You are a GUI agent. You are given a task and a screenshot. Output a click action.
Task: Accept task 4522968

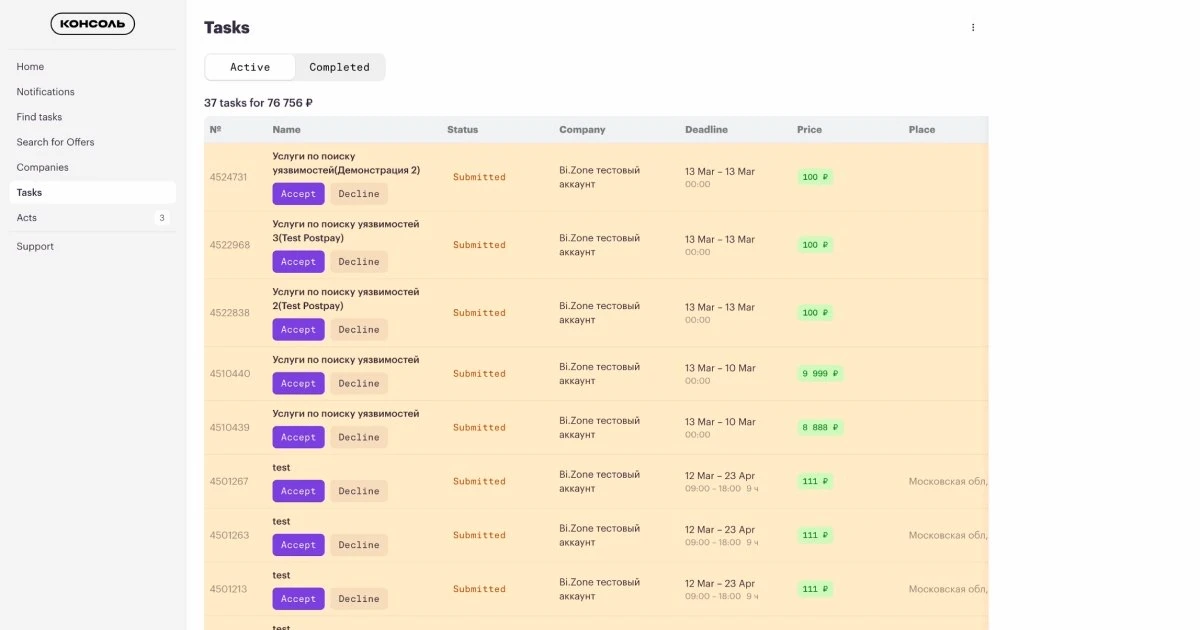coord(298,262)
